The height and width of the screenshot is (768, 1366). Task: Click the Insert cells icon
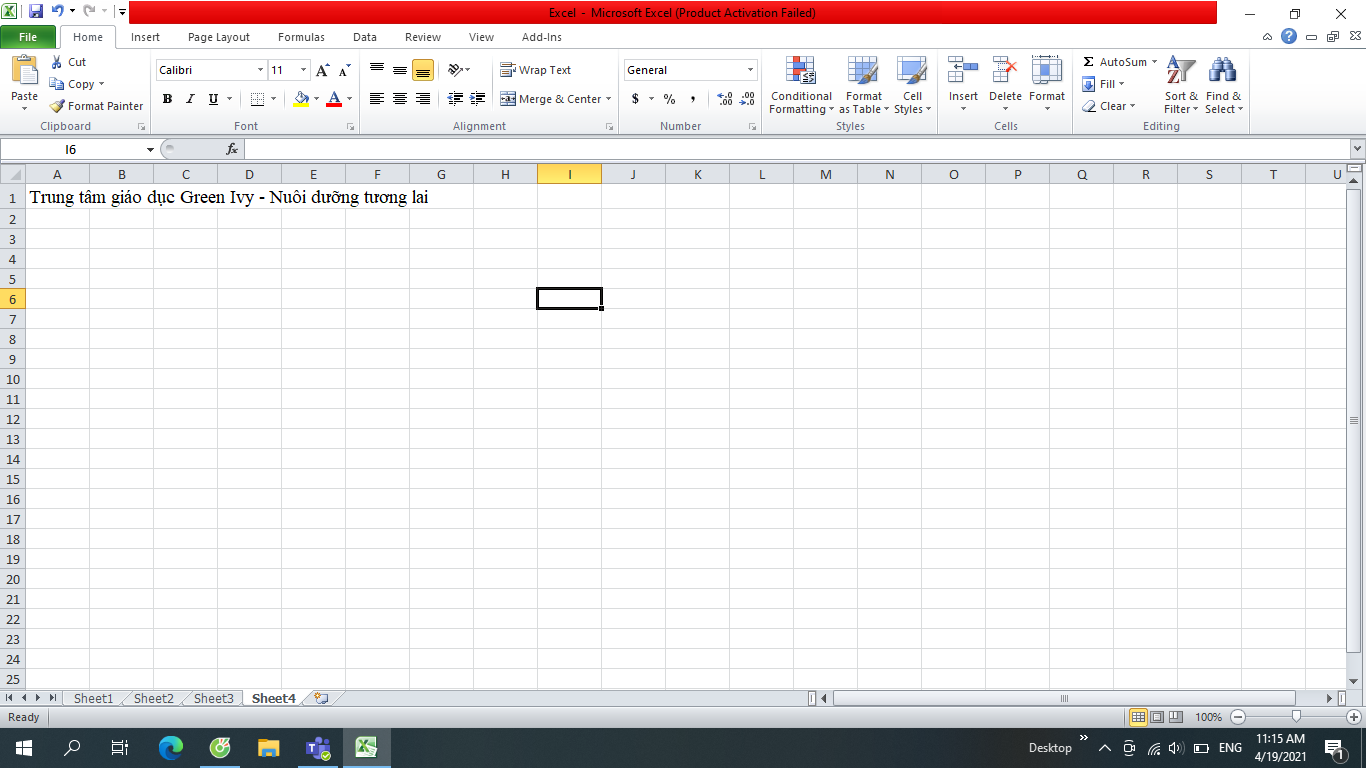(x=963, y=70)
